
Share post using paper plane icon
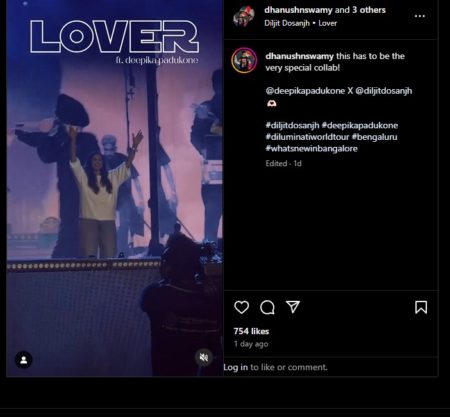click(x=293, y=307)
